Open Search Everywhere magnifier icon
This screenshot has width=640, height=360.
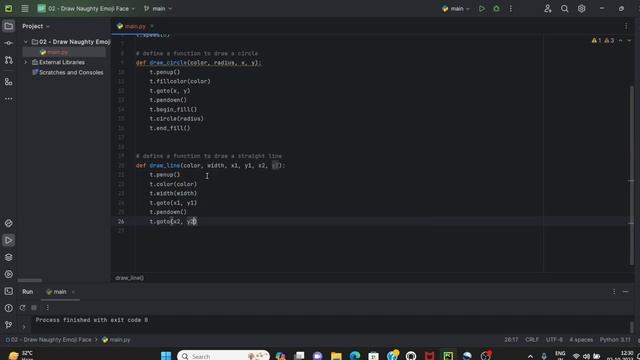[x=564, y=9]
